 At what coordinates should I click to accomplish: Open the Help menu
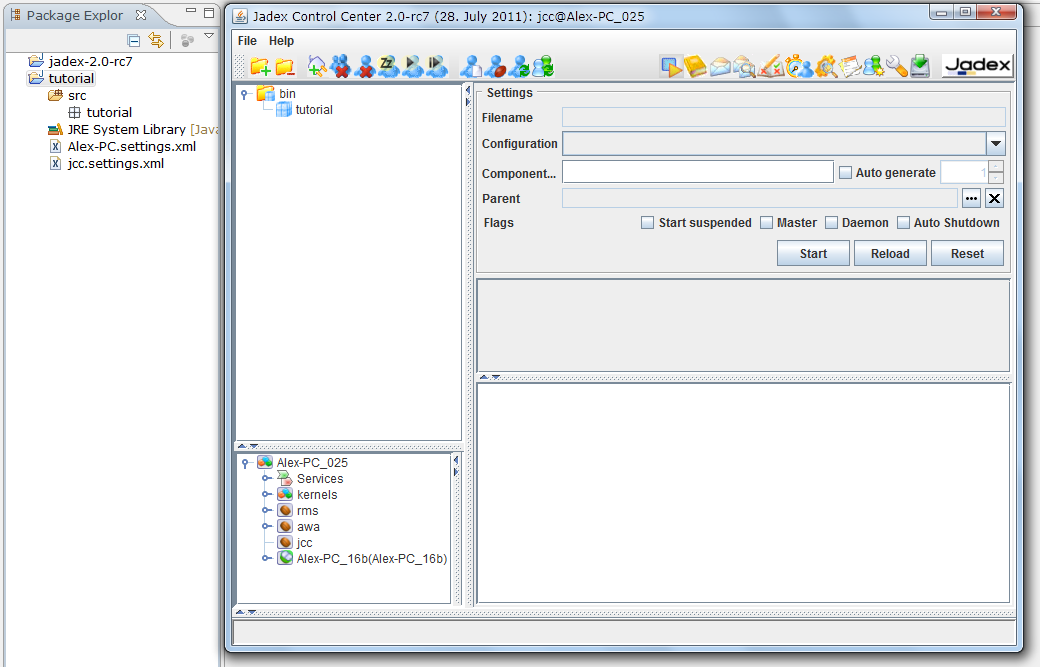pos(281,41)
